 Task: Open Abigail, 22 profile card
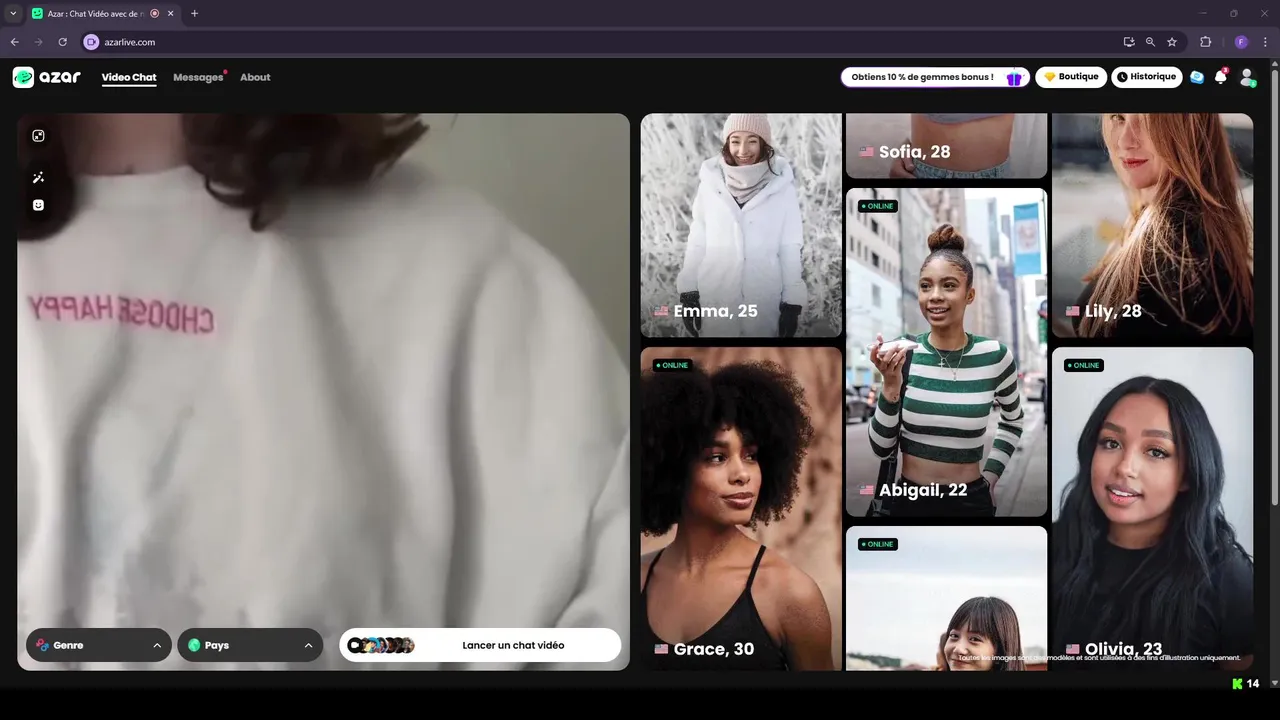click(946, 352)
